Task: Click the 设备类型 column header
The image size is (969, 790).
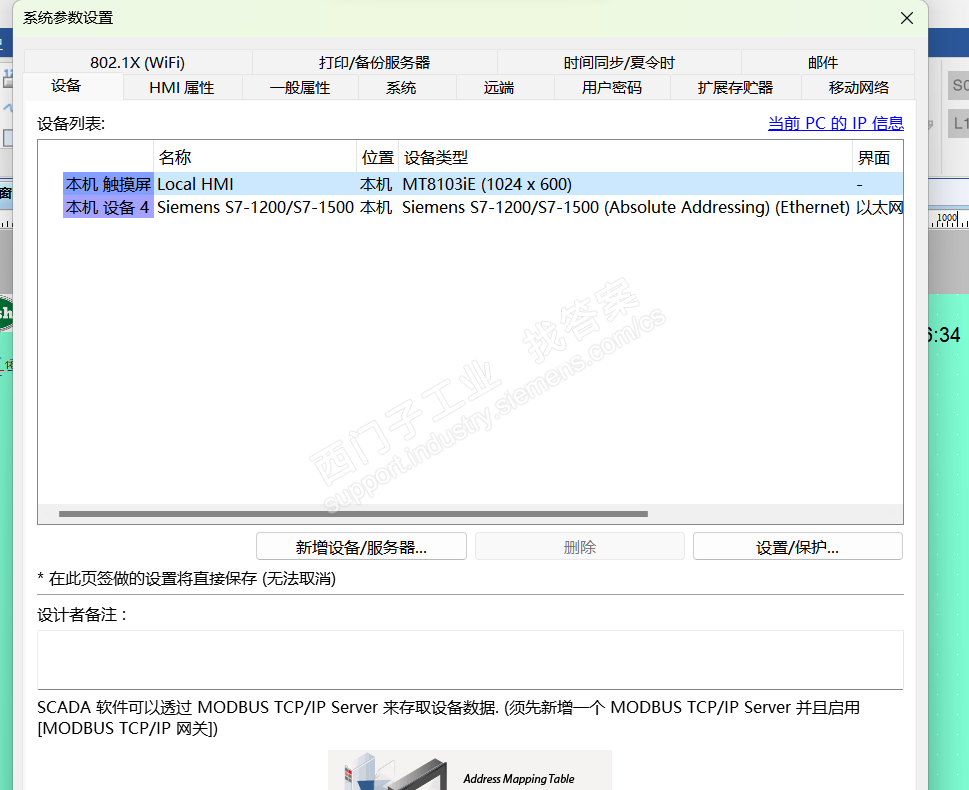Action: 625,157
